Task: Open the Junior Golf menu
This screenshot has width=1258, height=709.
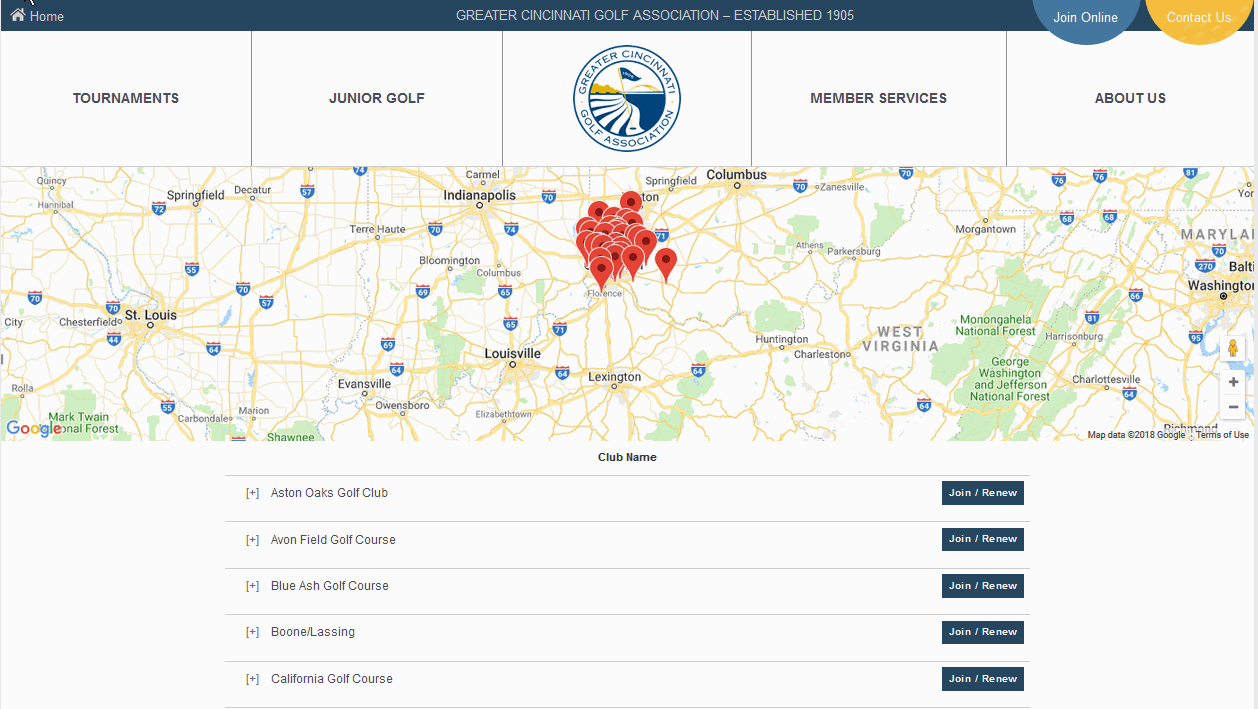Action: pyautogui.click(x=377, y=98)
